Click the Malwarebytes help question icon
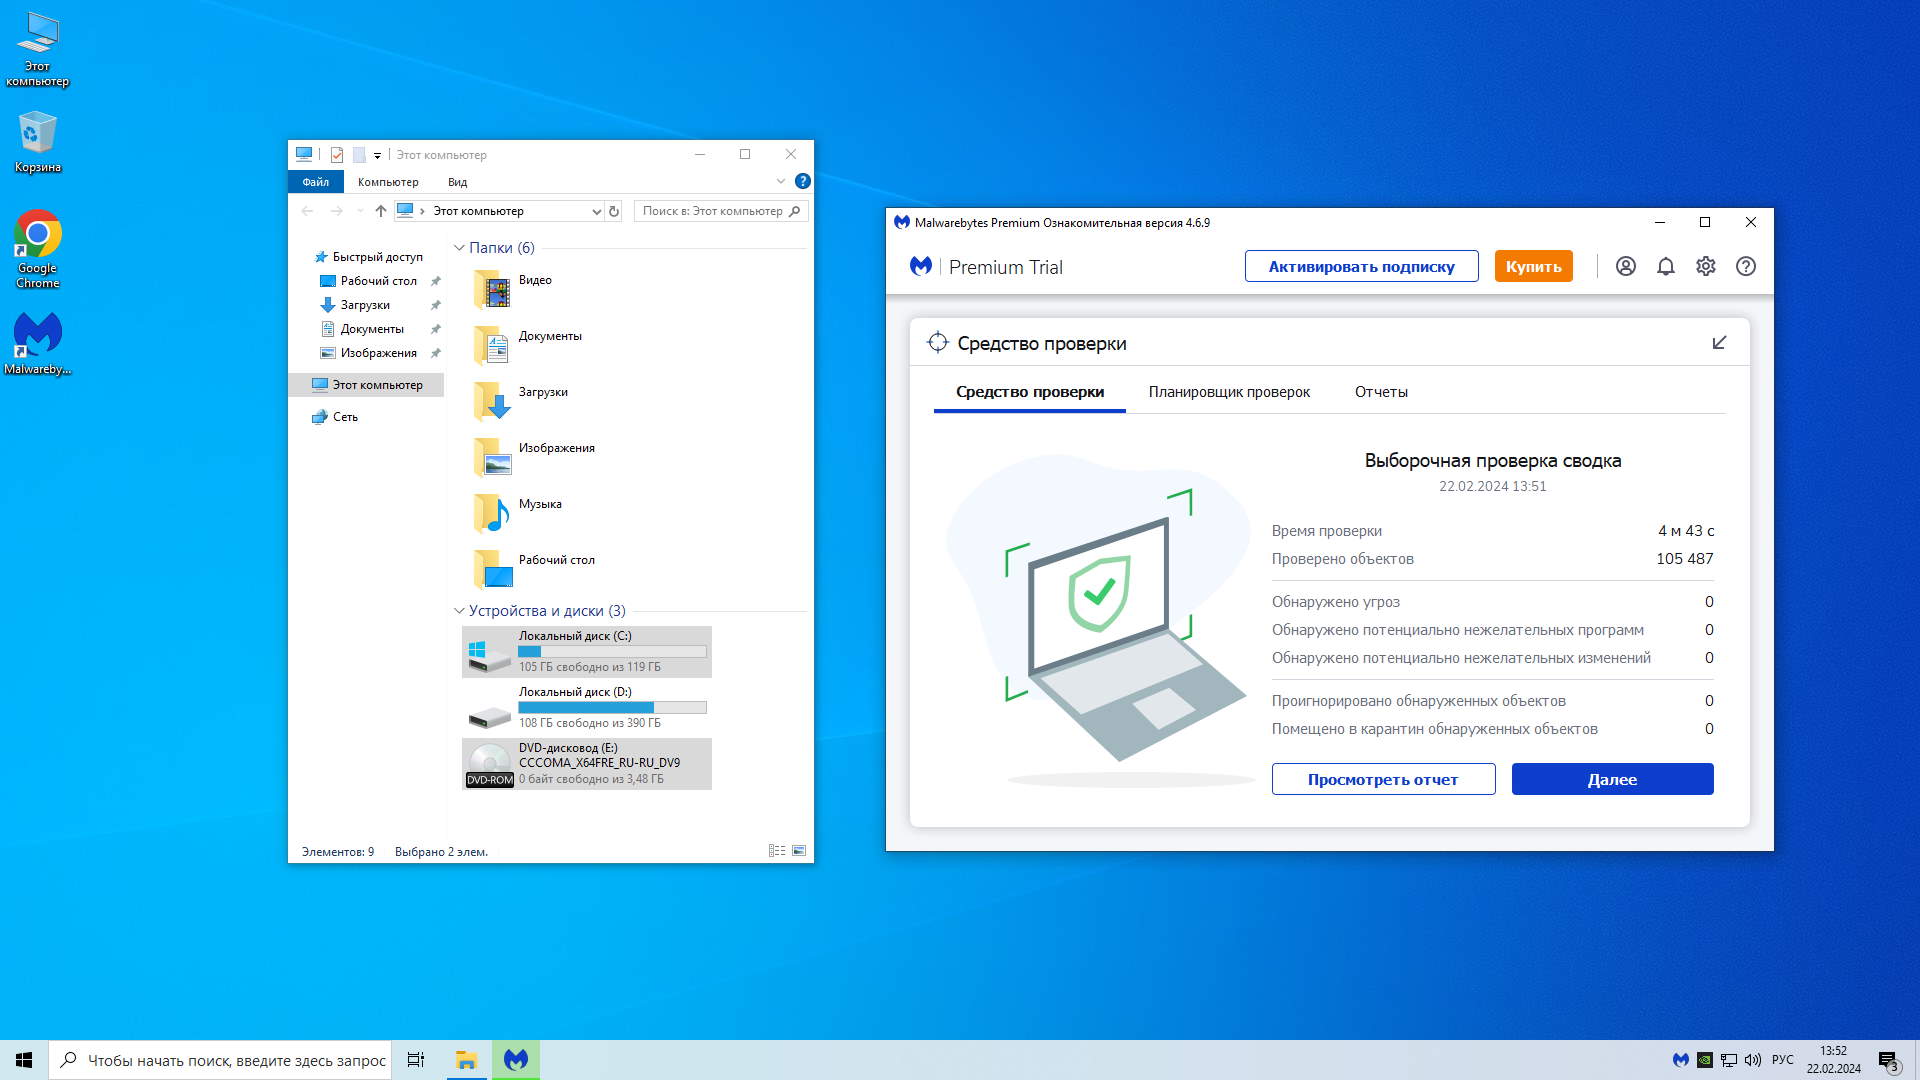Screen dimensions: 1920x1080 coord(1746,266)
